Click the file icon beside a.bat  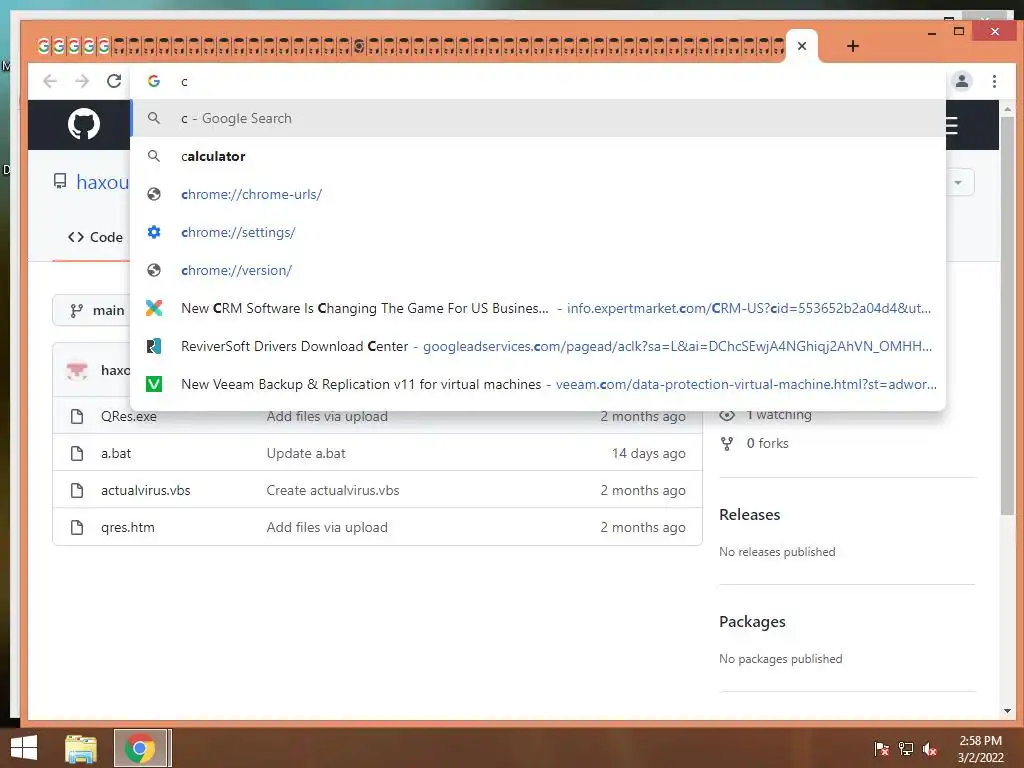[x=76, y=453]
